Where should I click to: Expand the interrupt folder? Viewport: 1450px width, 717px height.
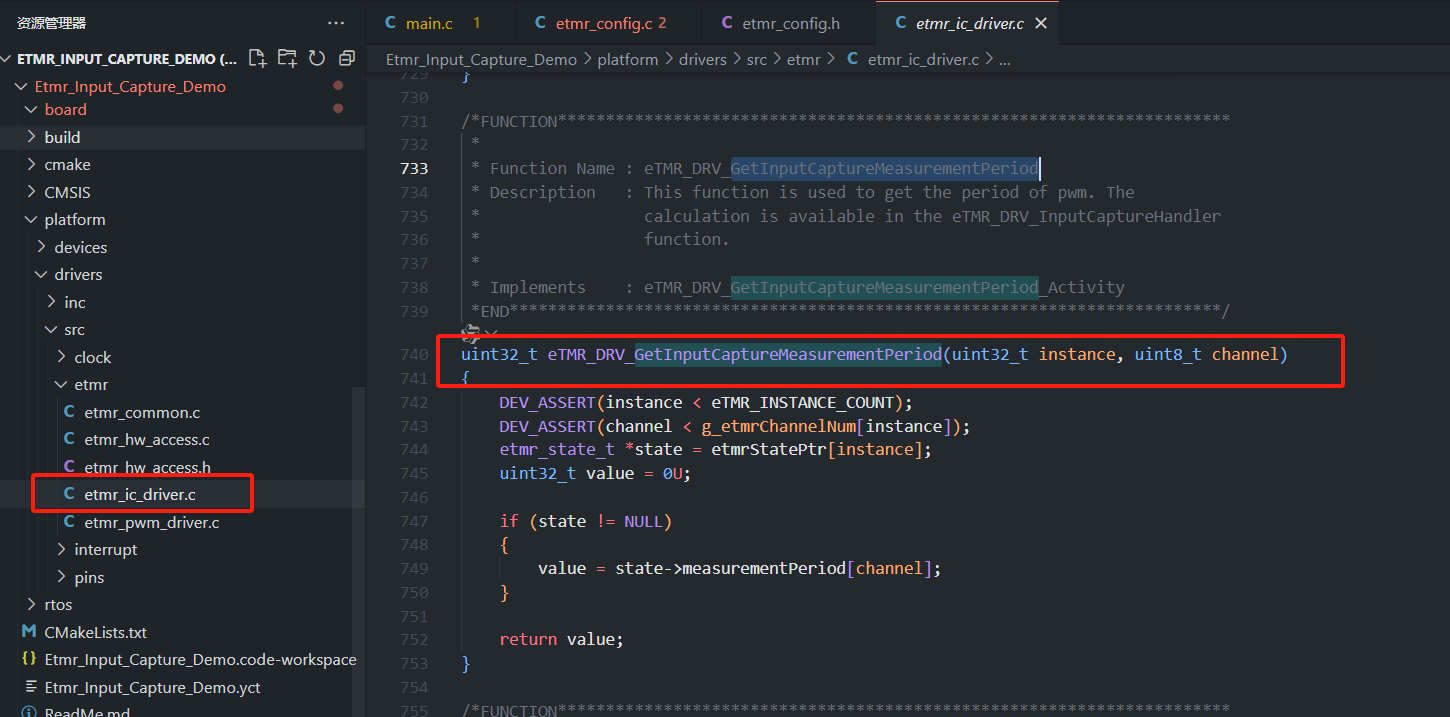click(62, 549)
